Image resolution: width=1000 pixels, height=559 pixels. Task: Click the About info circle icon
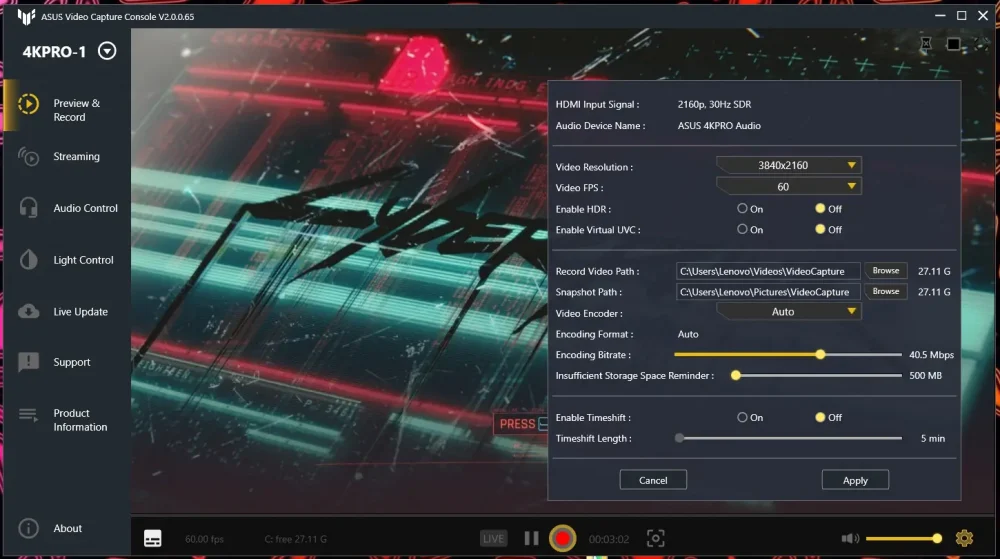28,528
